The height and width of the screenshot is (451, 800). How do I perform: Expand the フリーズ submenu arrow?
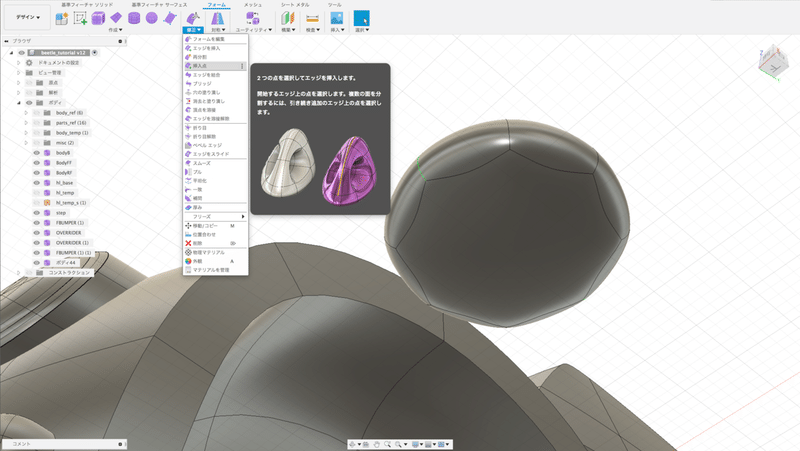point(243,217)
